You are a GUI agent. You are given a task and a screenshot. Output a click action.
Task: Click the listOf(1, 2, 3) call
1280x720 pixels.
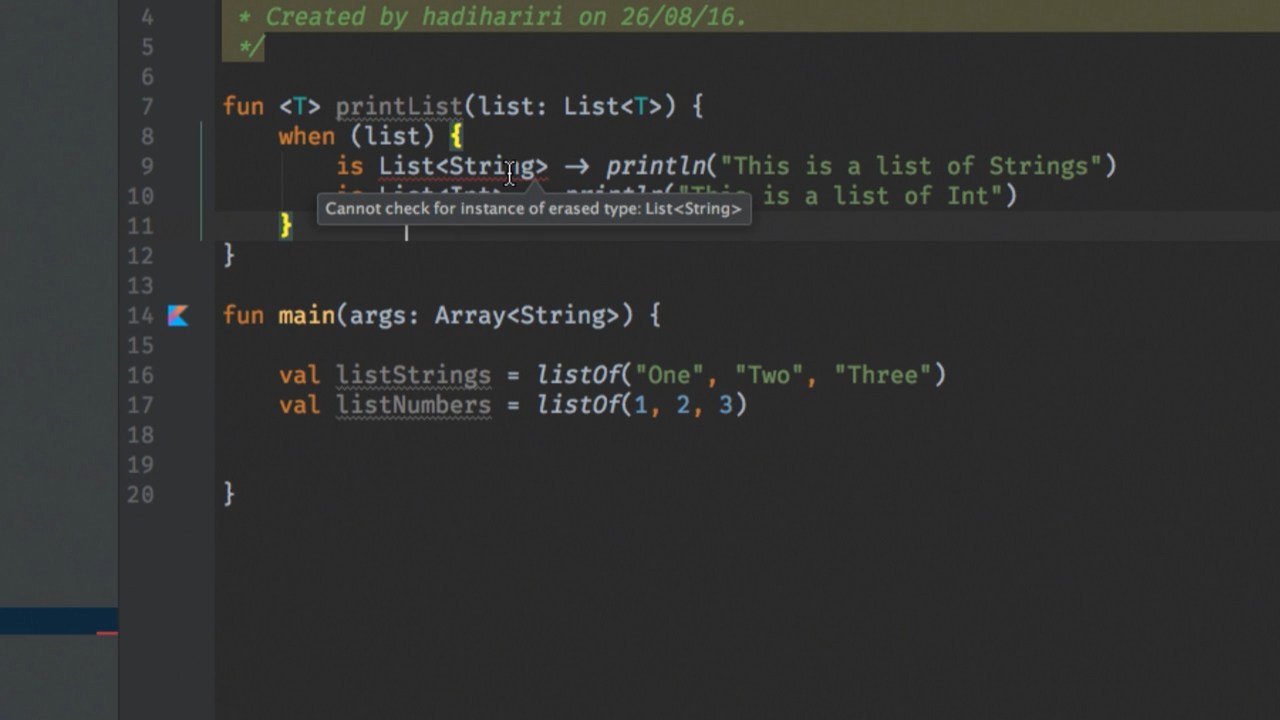[642, 406]
